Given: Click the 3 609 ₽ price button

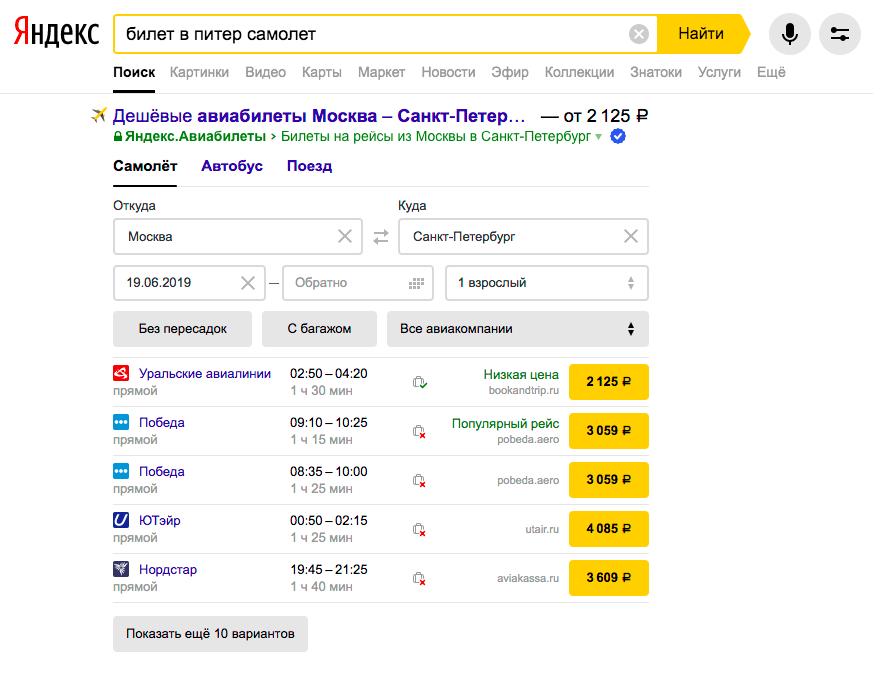Looking at the screenshot, I should click(x=609, y=578).
